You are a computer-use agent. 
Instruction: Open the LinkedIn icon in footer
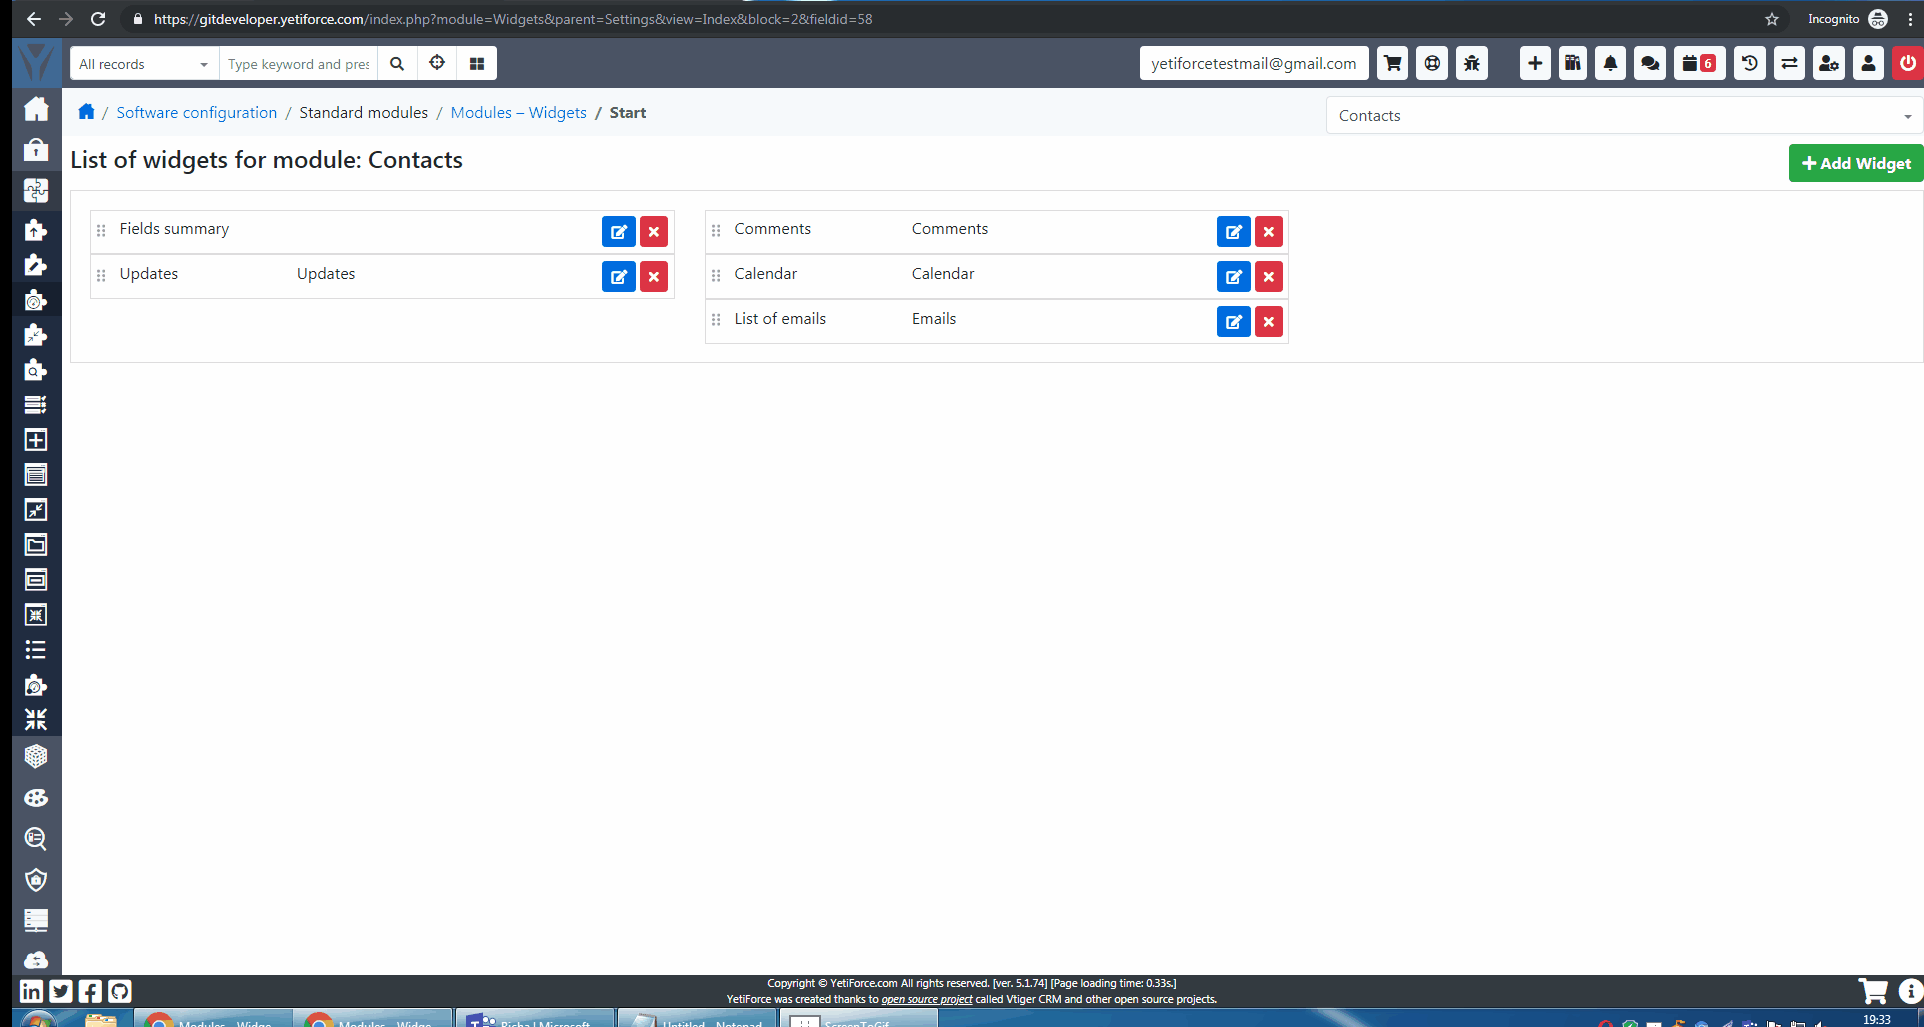tap(31, 991)
